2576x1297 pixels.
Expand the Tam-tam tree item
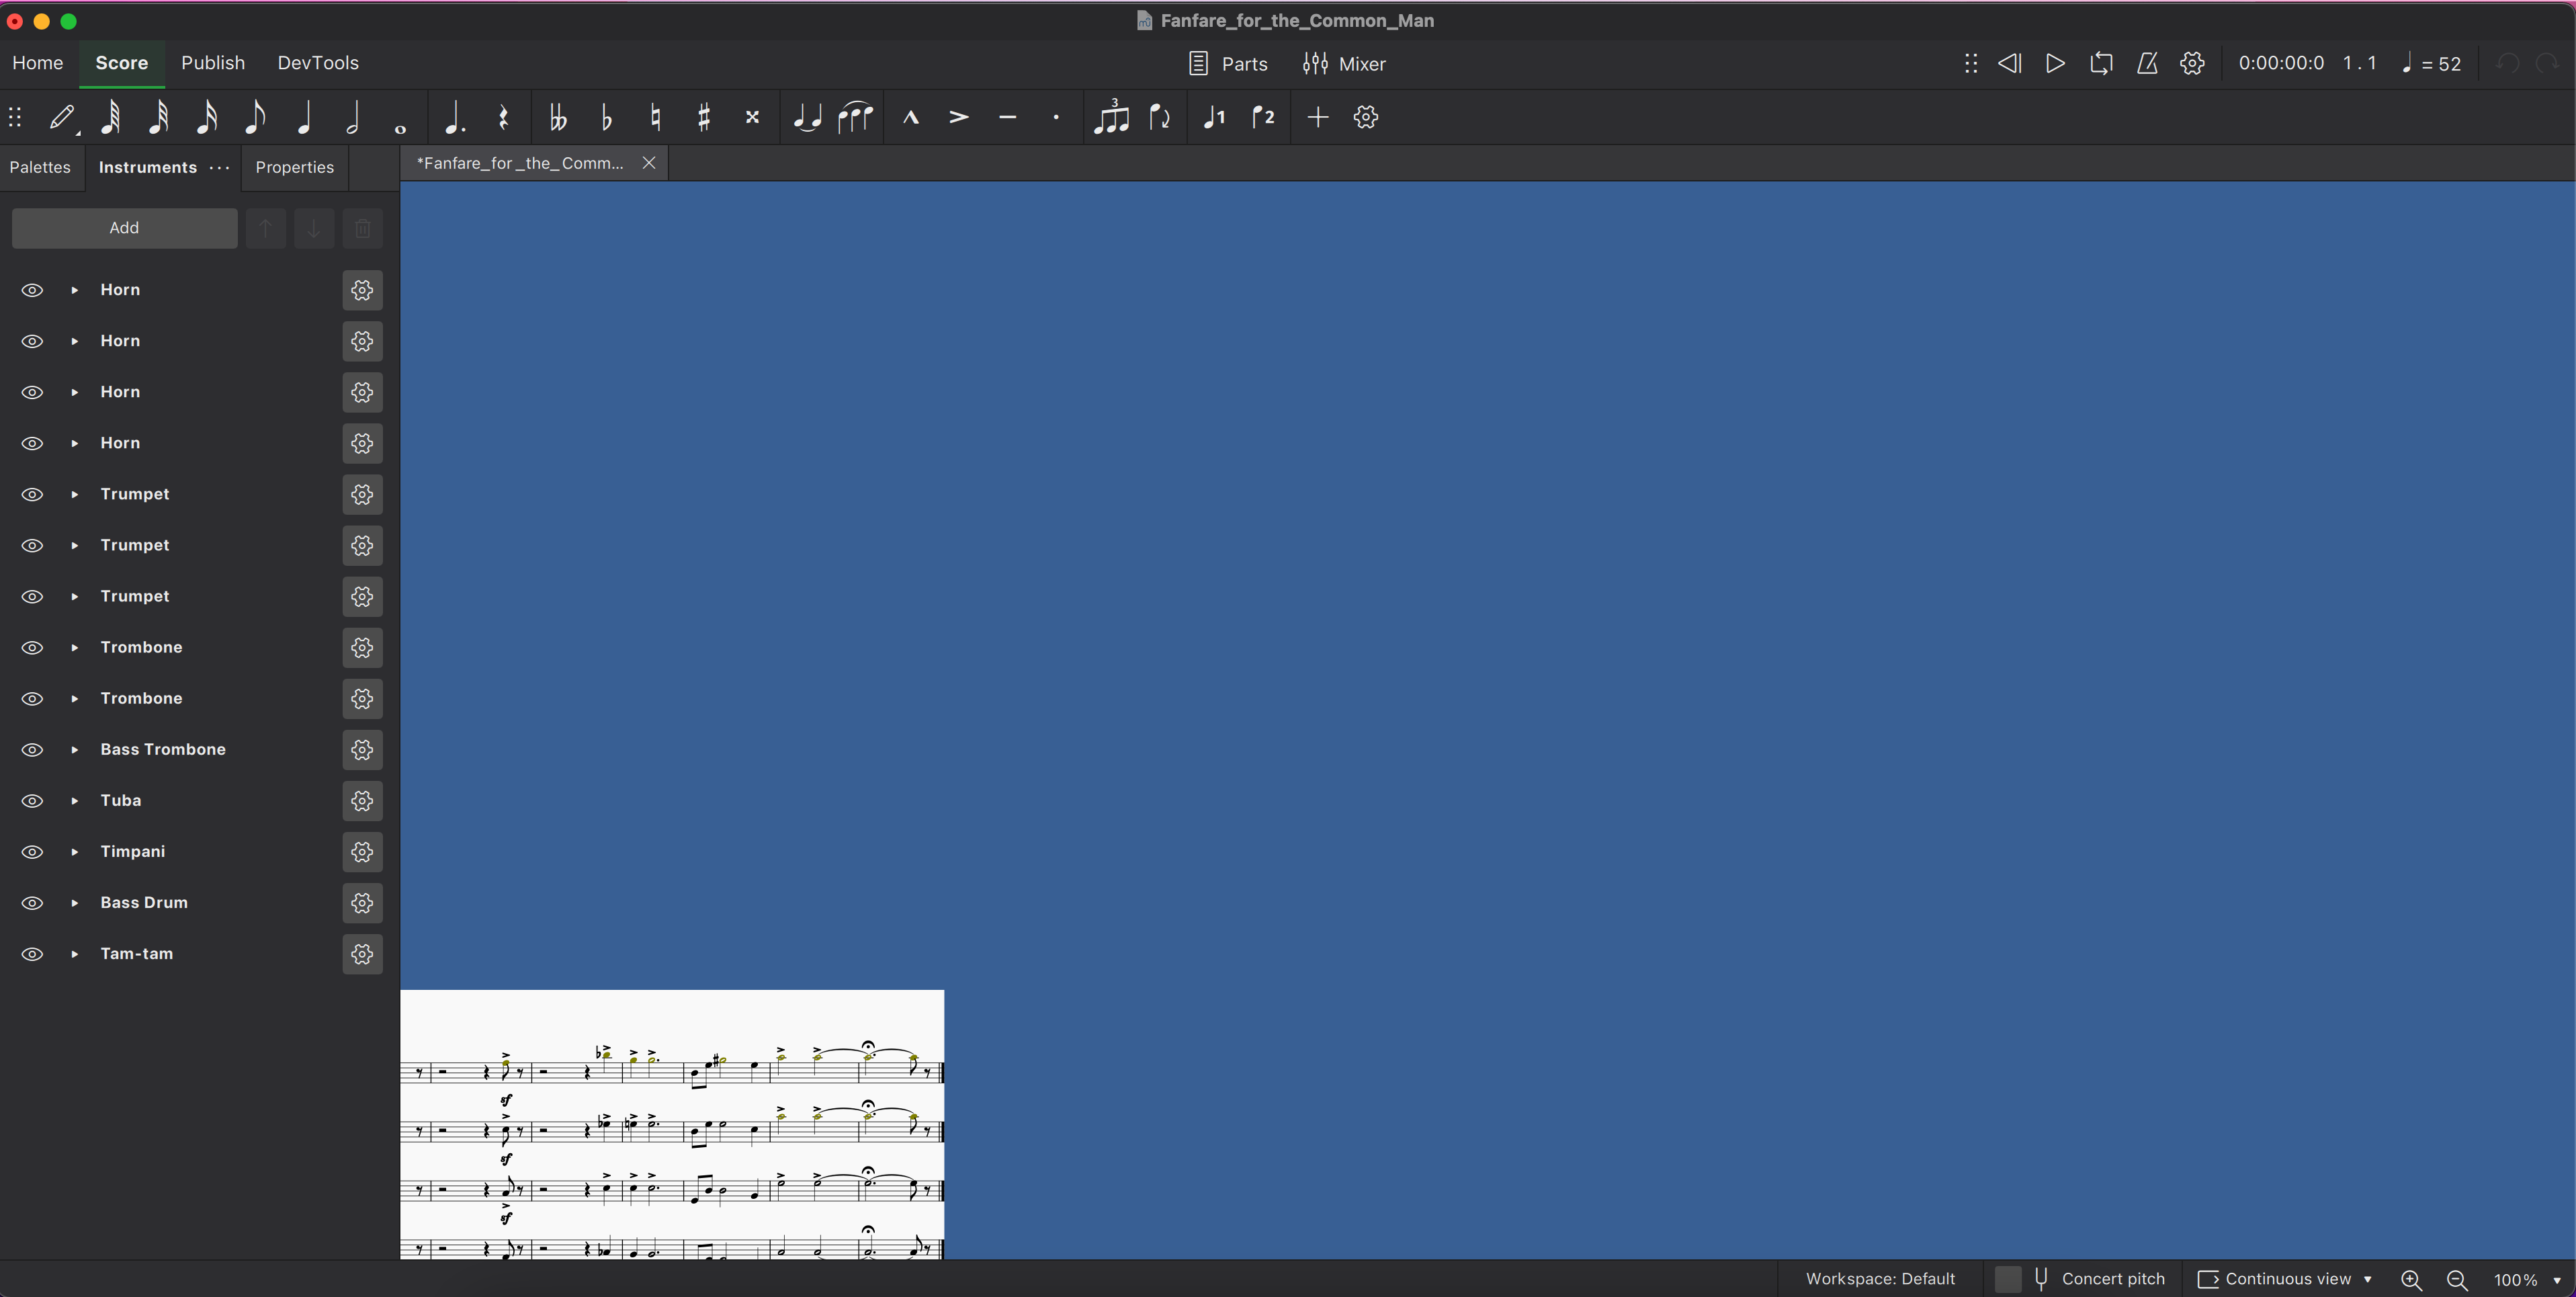click(x=75, y=953)
